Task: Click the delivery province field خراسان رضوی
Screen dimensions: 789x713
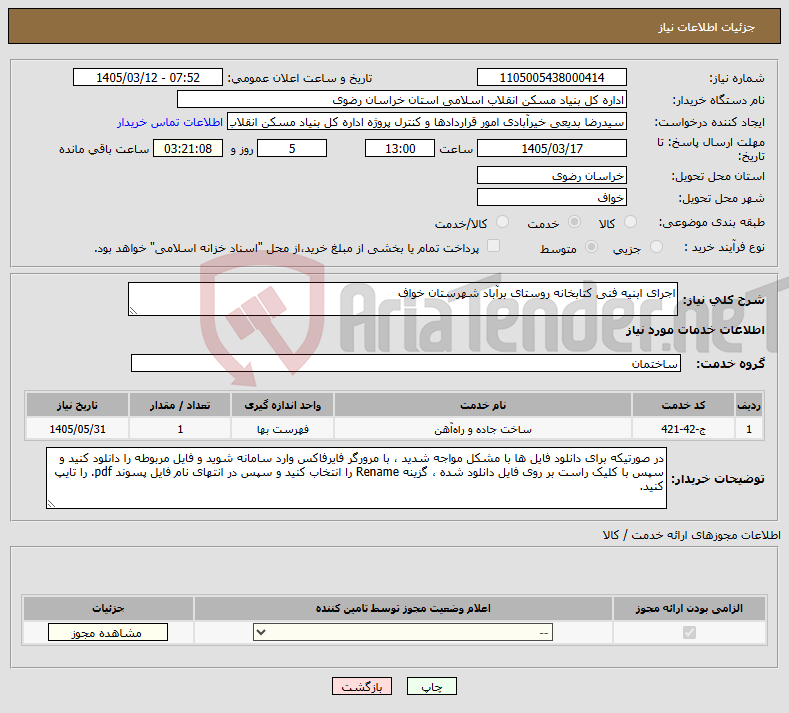Action: click(551, 175)
